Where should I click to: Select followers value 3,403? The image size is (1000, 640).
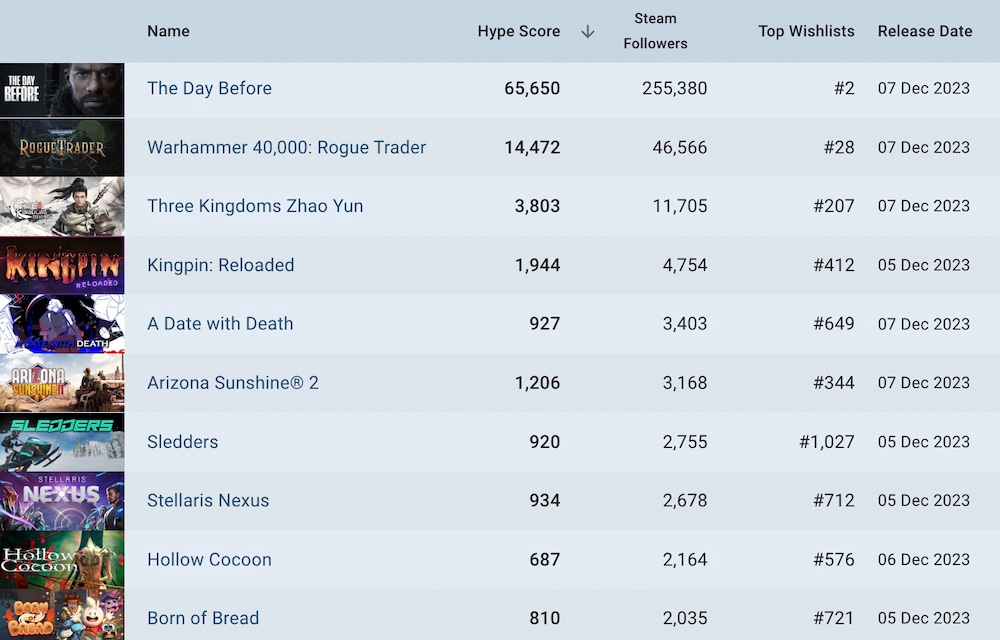point(684,324)
